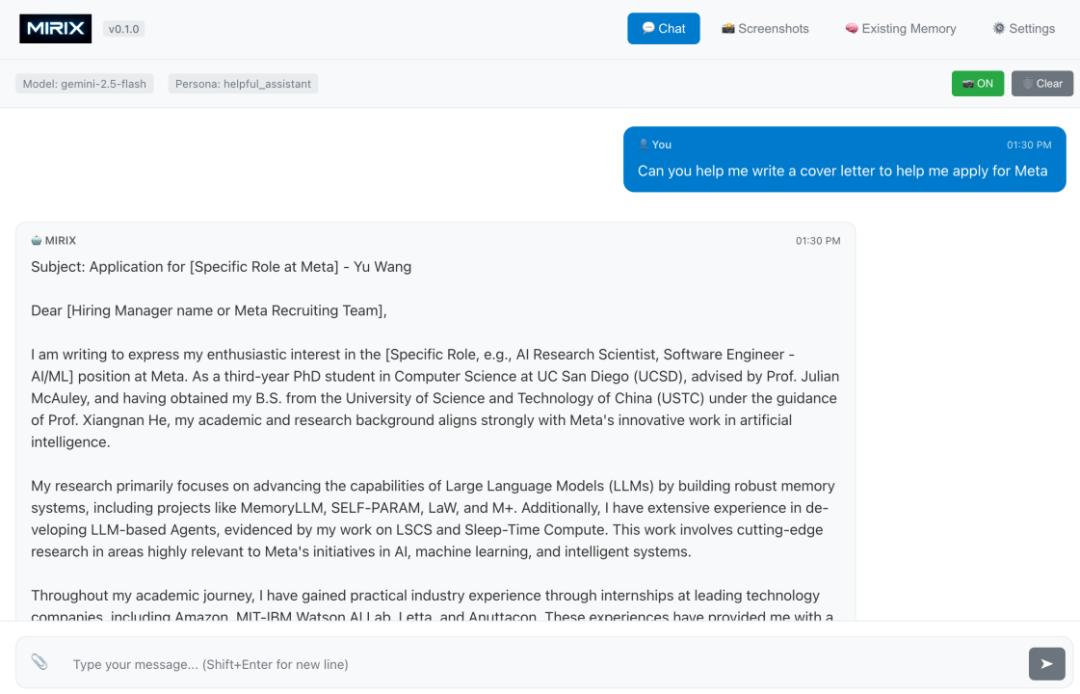Click the blue user message bubble text
1080x694 pixels.
tap(842, 171)
